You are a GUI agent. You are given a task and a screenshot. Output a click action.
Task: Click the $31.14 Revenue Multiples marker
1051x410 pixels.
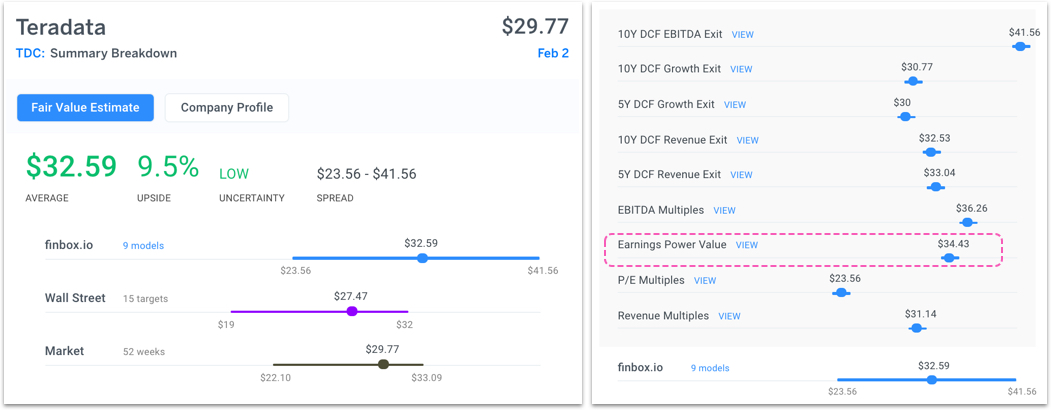coord(917,328)
